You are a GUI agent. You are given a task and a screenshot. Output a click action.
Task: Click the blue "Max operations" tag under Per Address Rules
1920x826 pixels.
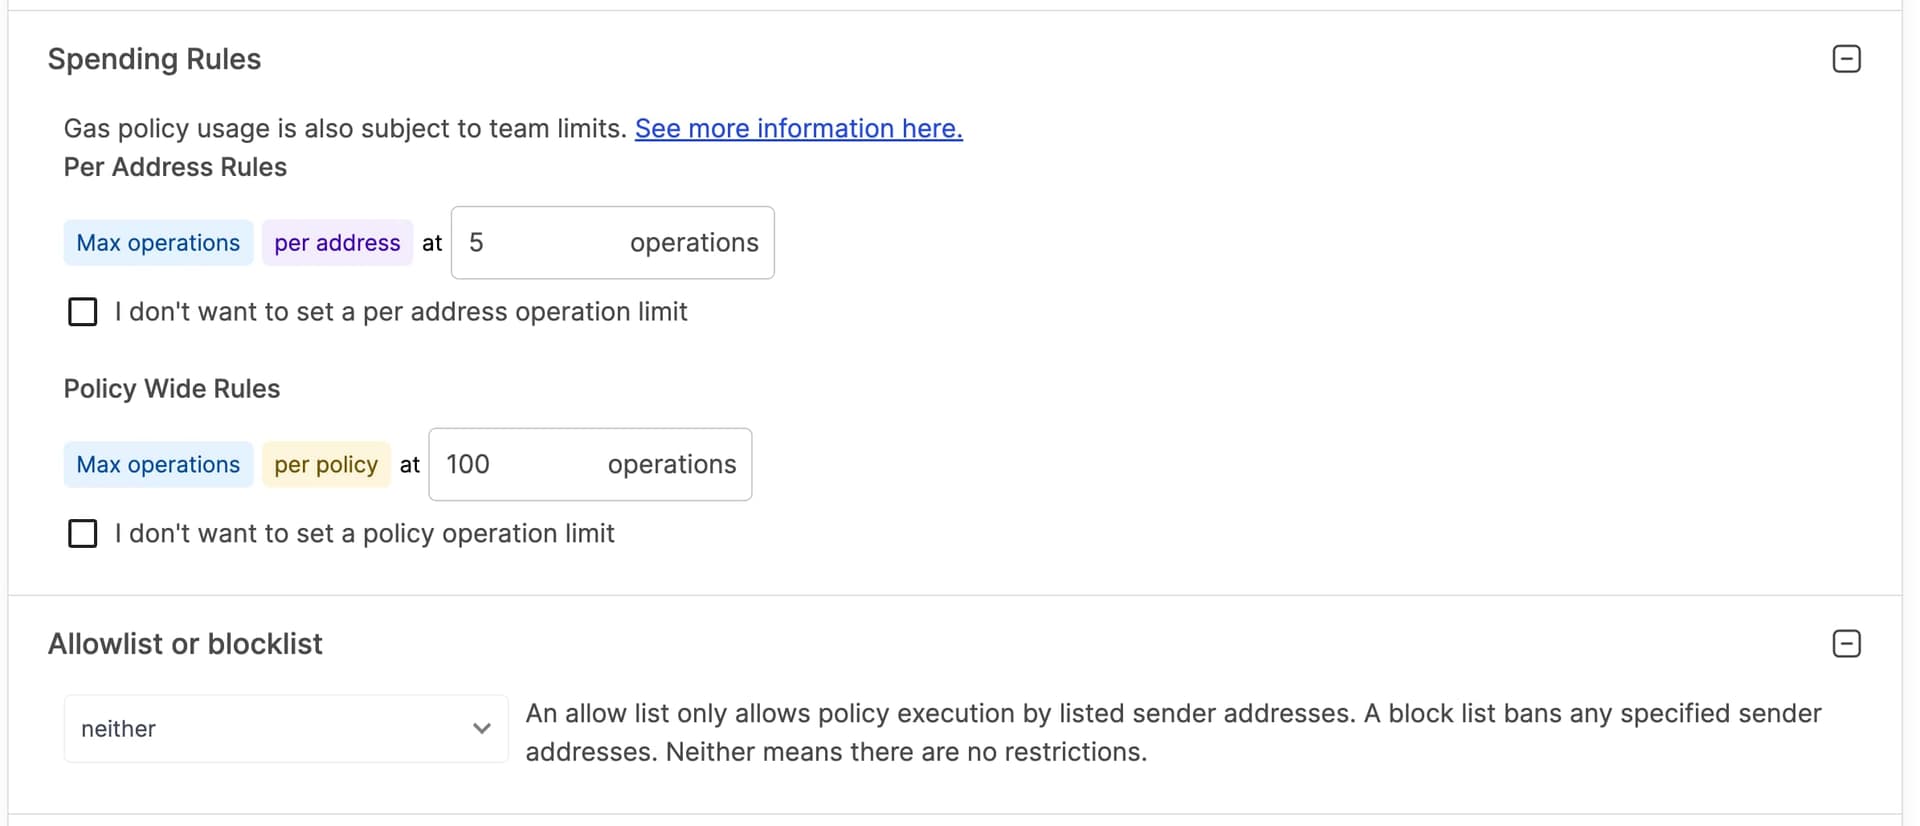pos(158,243)
